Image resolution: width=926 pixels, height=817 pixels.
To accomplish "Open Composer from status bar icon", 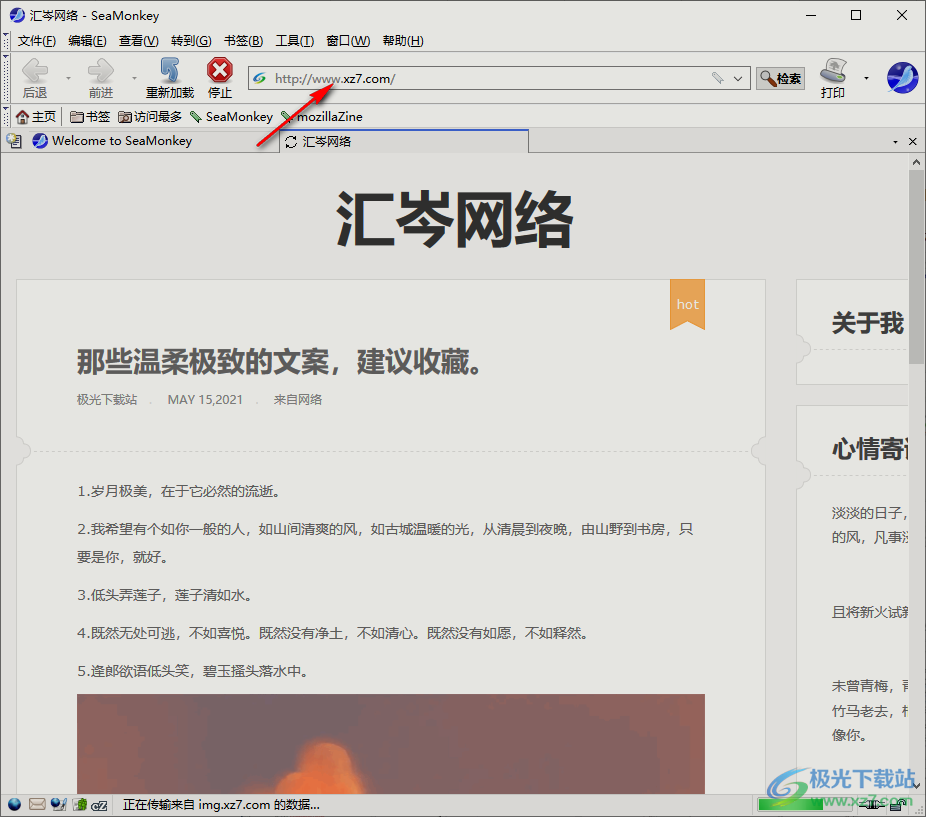I will pyautogui.click(x=58, y=804).
